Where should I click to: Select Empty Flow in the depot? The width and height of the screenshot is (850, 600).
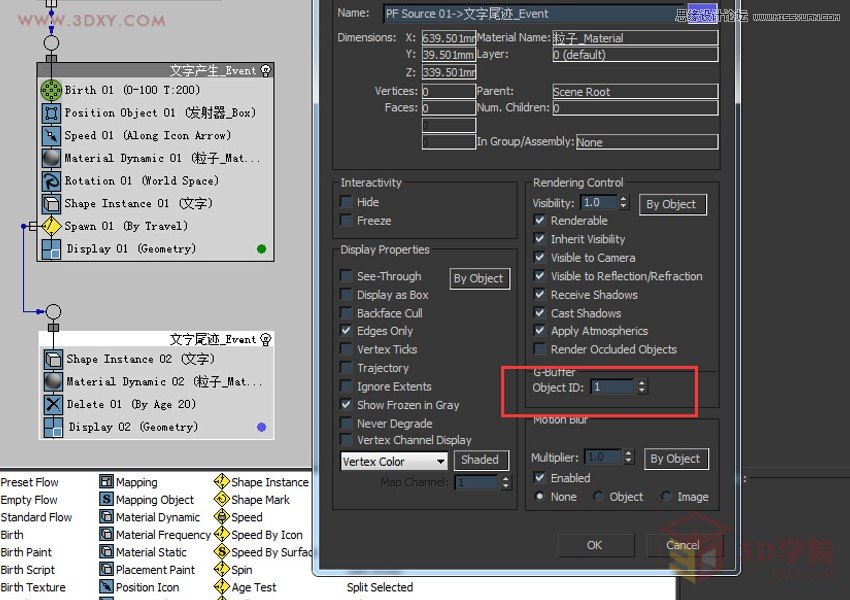29,500
